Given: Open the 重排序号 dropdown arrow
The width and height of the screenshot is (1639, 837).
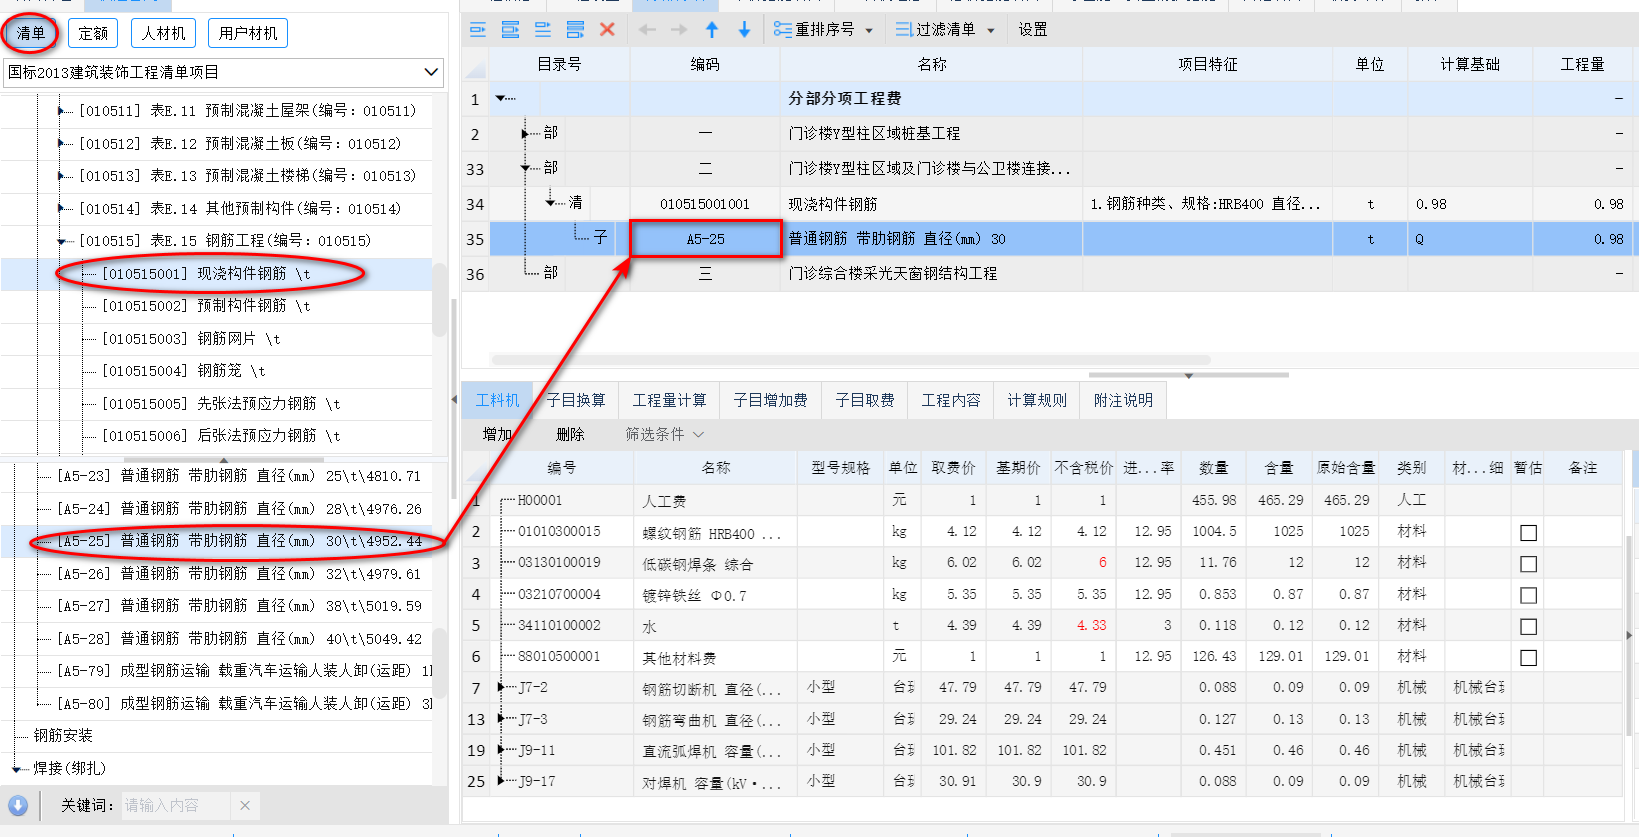Looking at the screenshot, I should (x=869, y=30).
